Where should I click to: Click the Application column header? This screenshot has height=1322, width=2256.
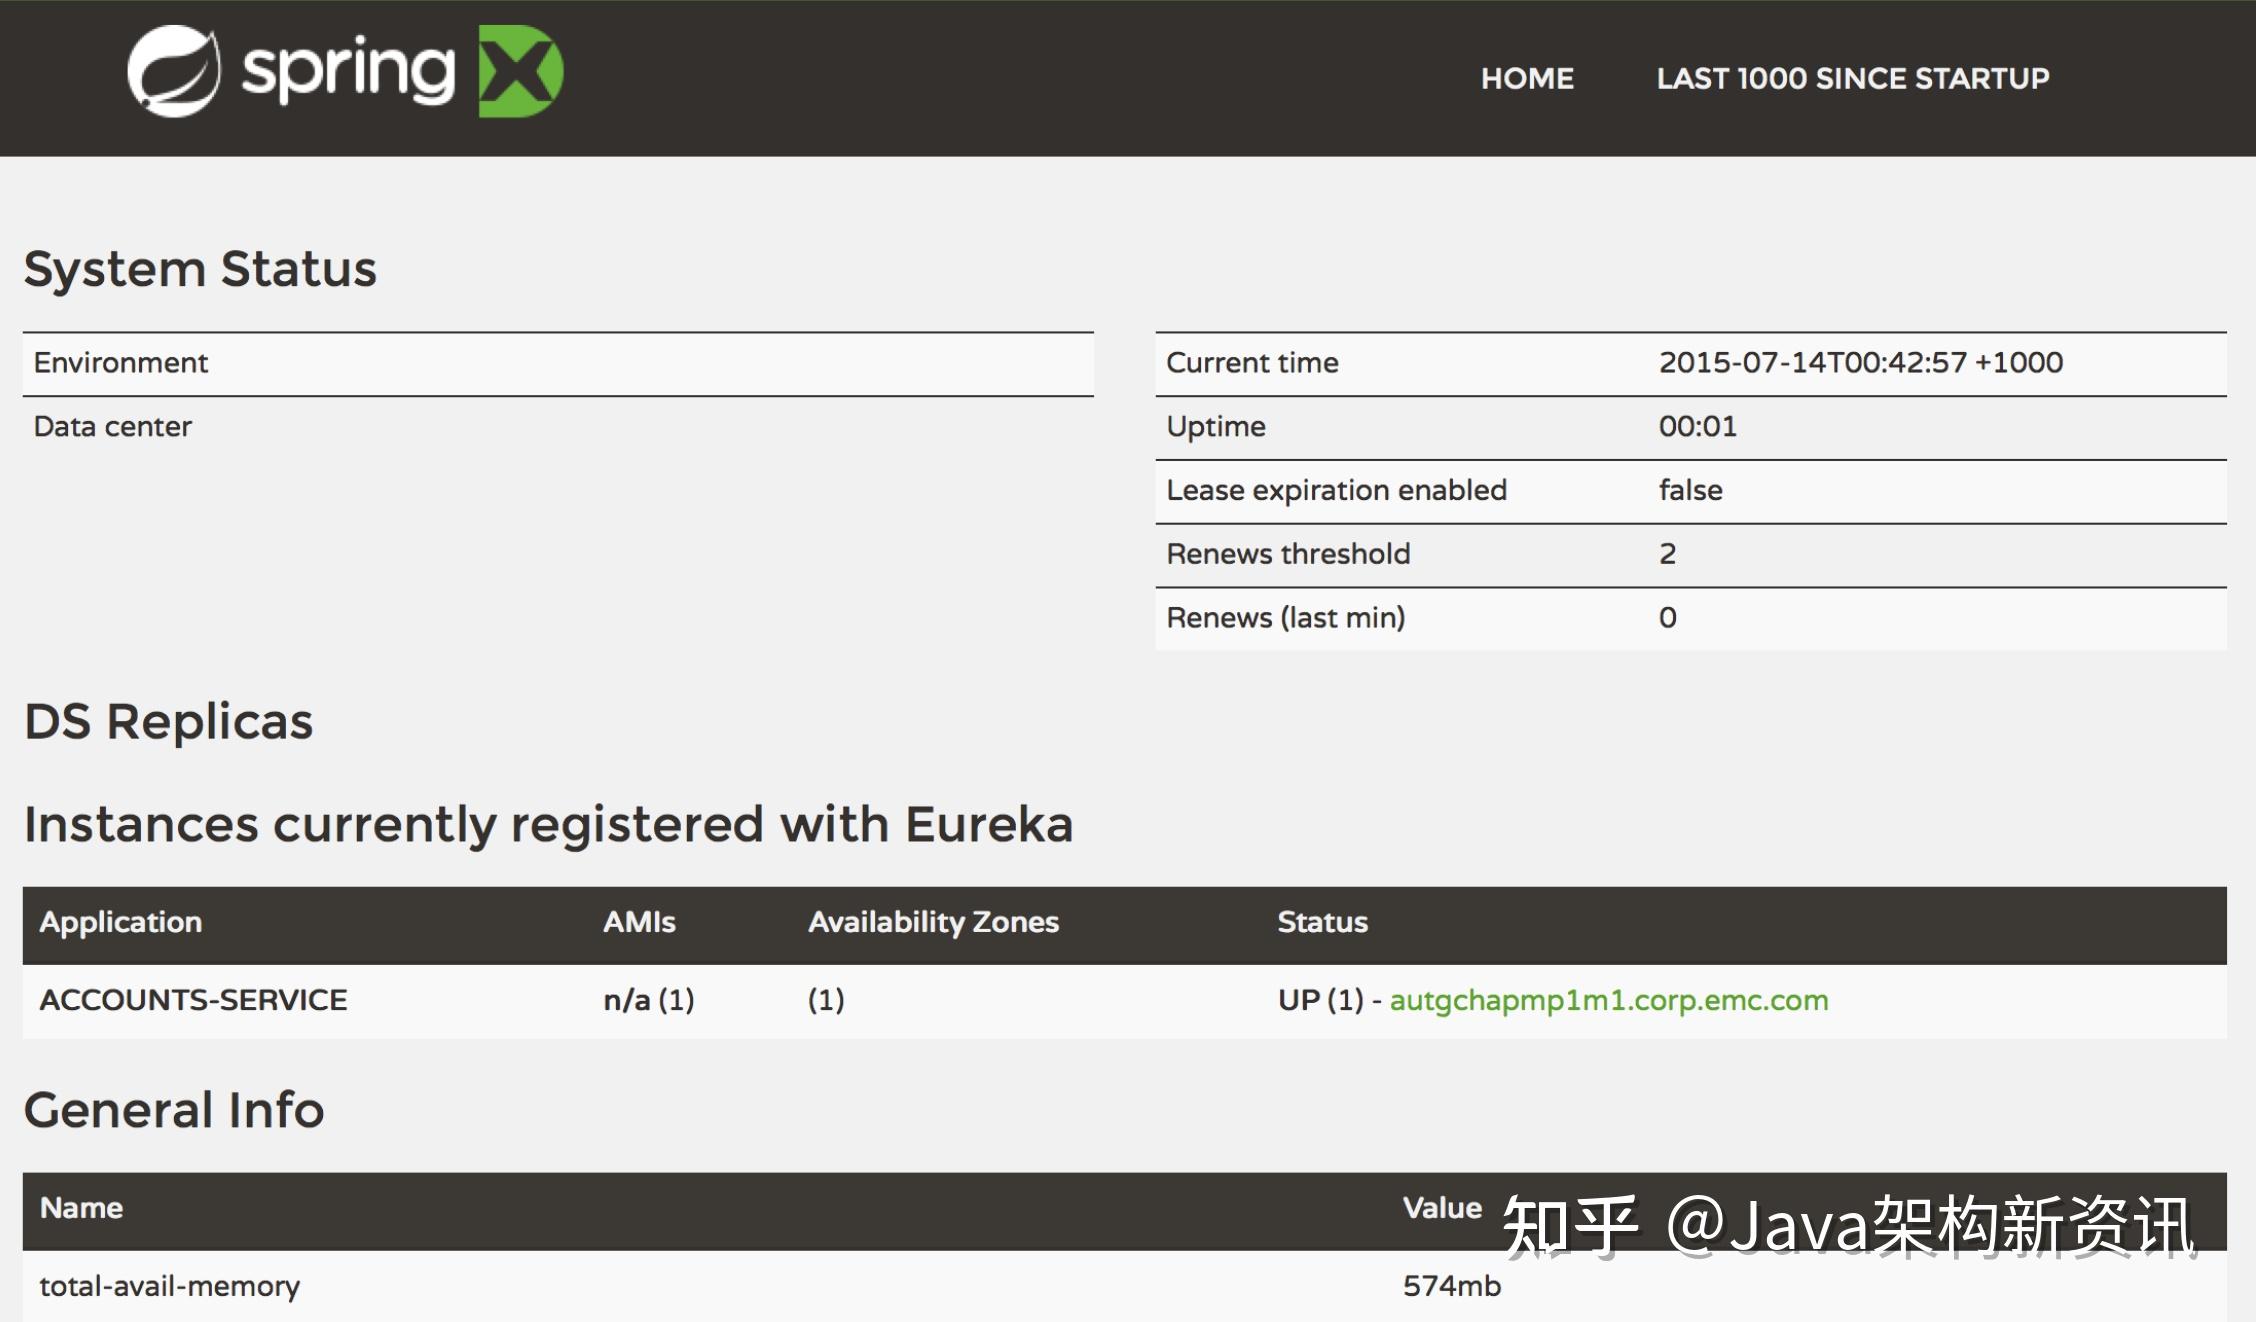pos(121,922)
